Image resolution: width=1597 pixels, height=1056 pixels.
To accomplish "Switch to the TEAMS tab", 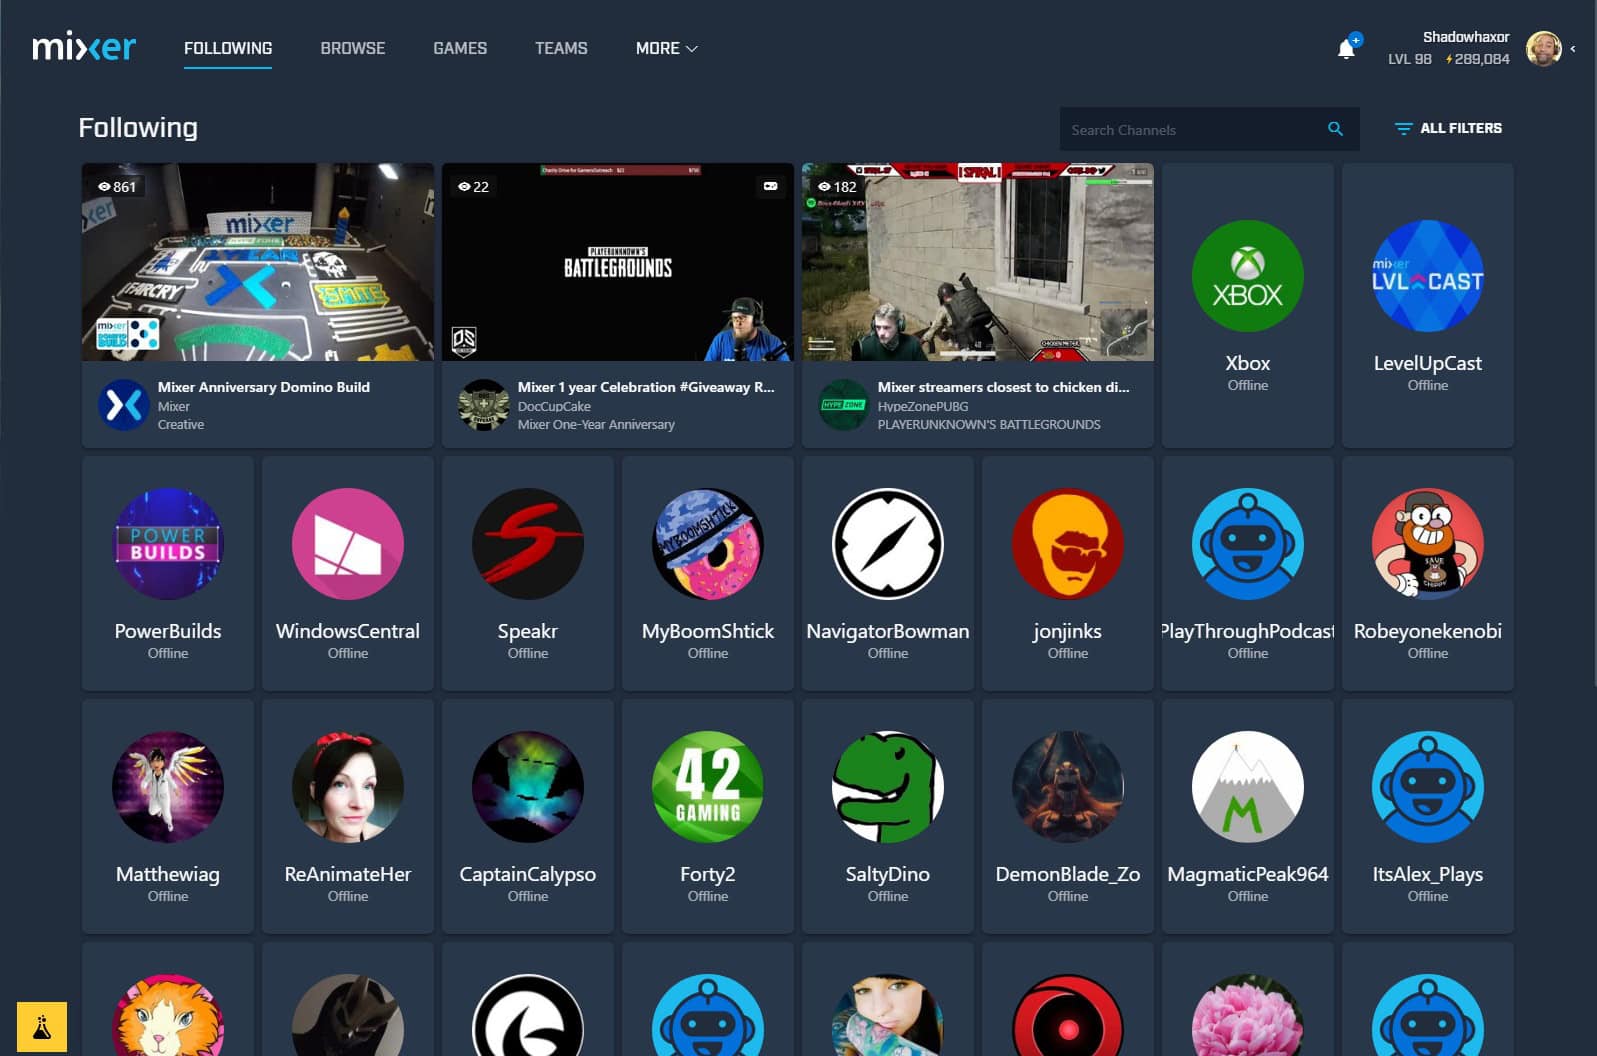I will [x=561, y=48].
